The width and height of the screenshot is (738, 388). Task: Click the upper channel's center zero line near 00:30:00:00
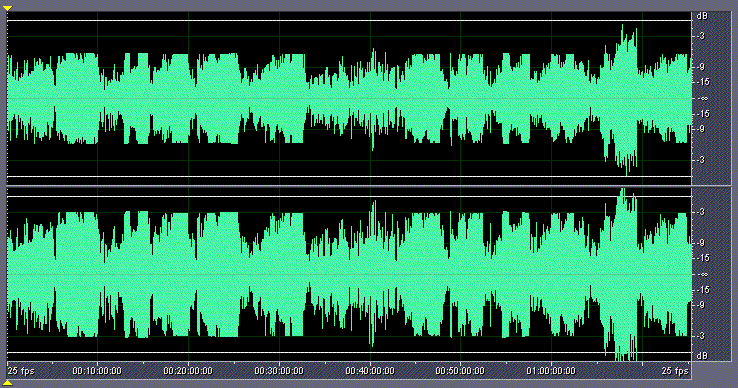(x=279, y=98)
